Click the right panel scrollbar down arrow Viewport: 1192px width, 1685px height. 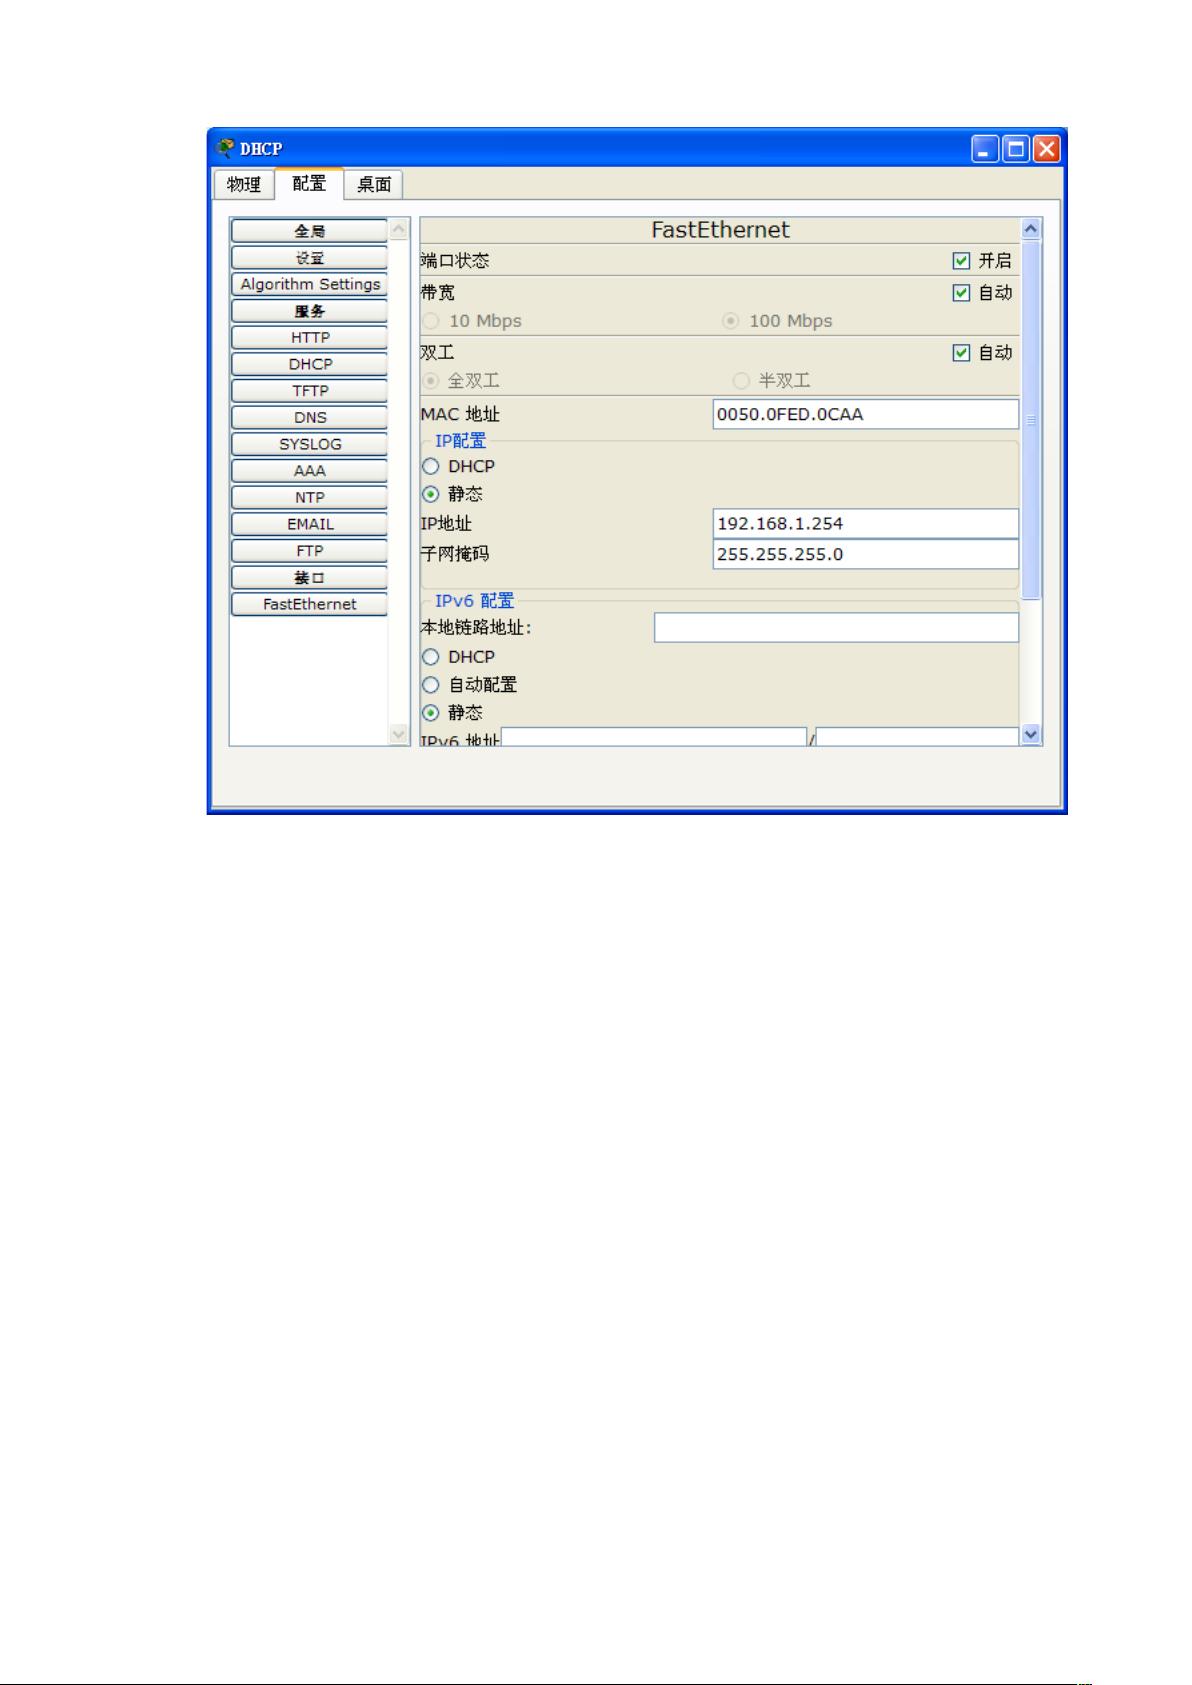pos(1032,735)
